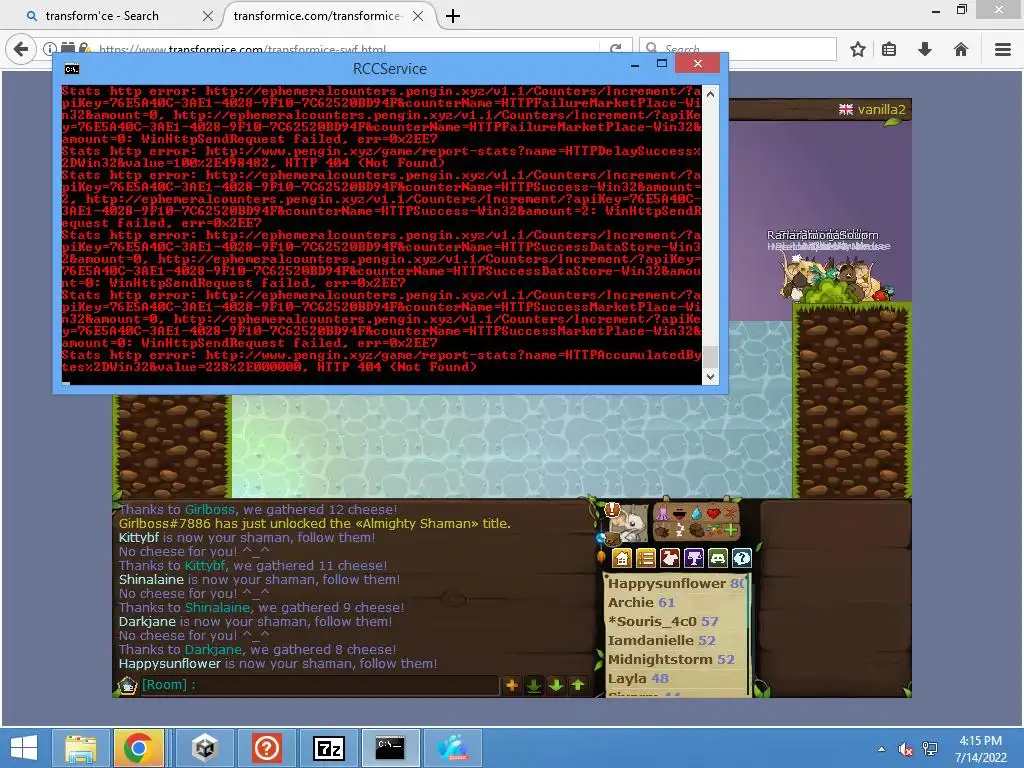Image resolution: width=1024 pixels, height=768 pixels.
Task: Click Darkjane in the 'gathered 8 cheese' line
Action: (213, 649)
